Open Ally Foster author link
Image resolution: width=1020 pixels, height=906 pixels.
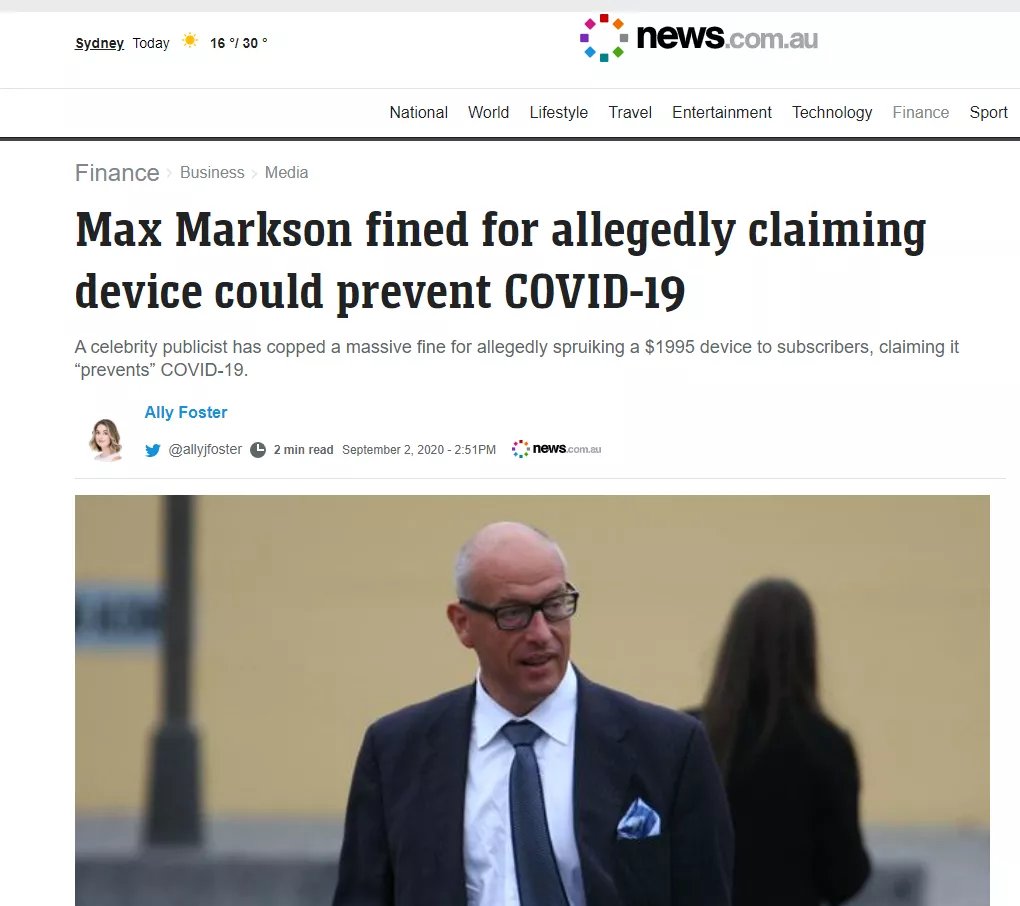pyautogui.click(x=185, y=412)
